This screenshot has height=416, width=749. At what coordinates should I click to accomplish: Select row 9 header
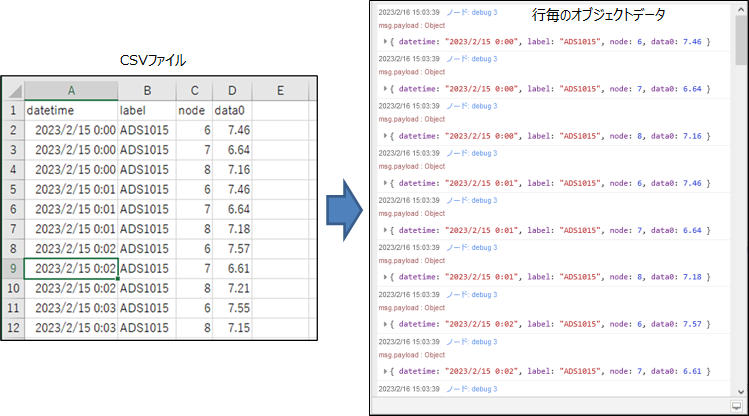tap(12, 268)
